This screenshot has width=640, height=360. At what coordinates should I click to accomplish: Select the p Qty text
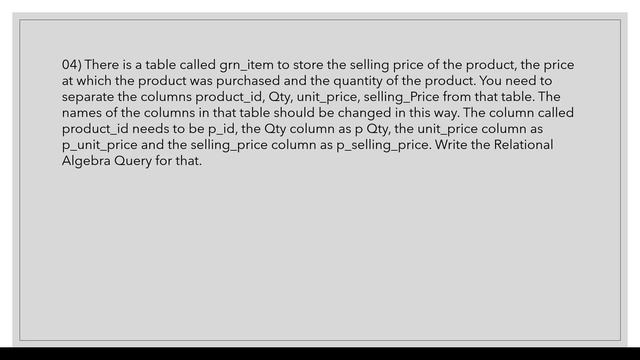[371, 129]
